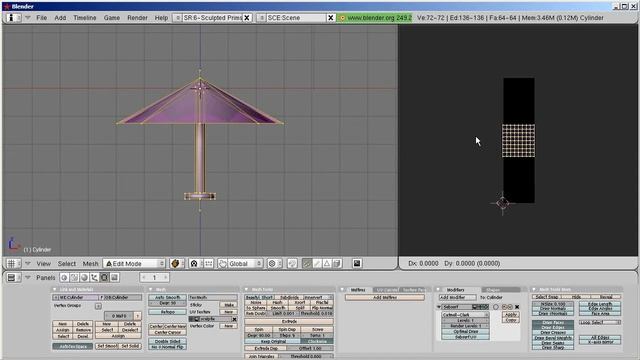This screenshot has height=360, width=640.
Task: Click the Extrude button
Action: tap(289, 322)
